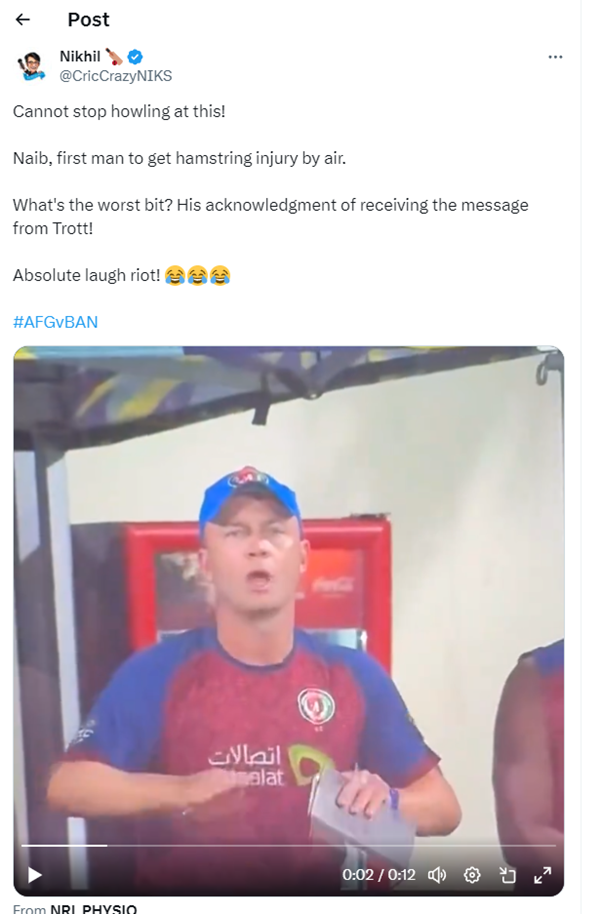Open the Nikhil display name

tap(80, 57)
